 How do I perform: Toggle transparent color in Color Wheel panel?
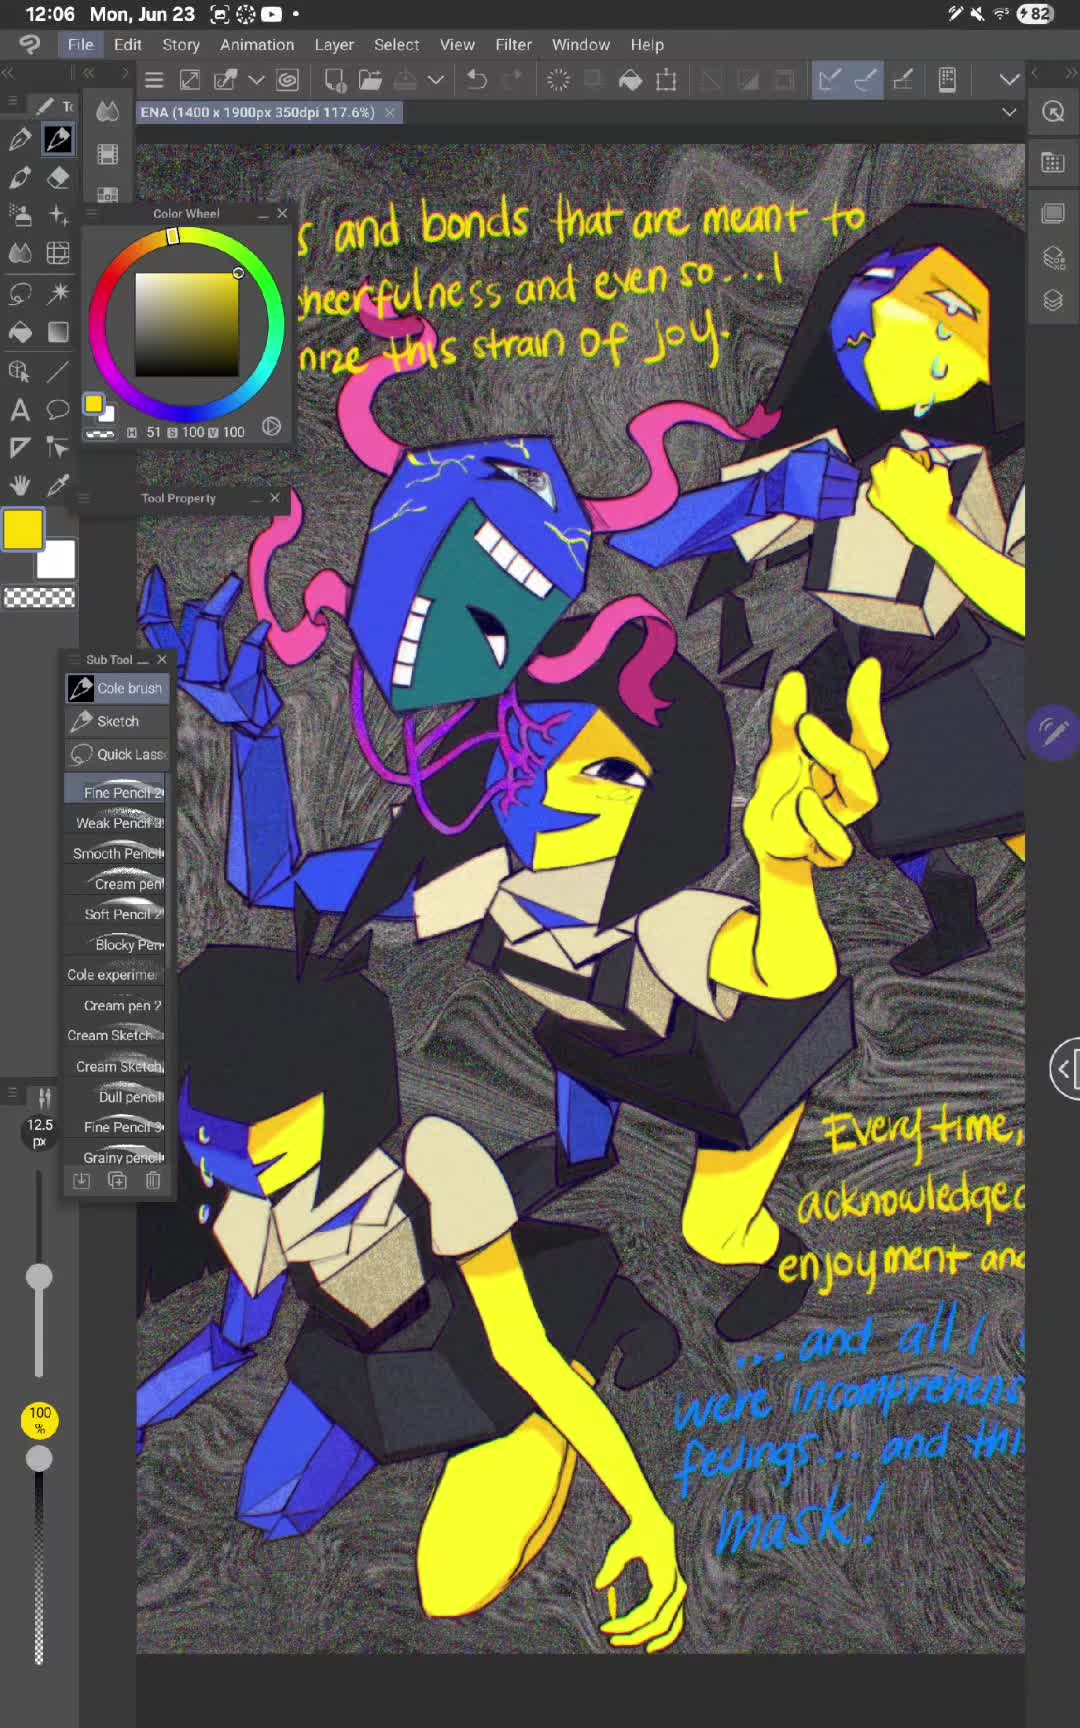100,434
